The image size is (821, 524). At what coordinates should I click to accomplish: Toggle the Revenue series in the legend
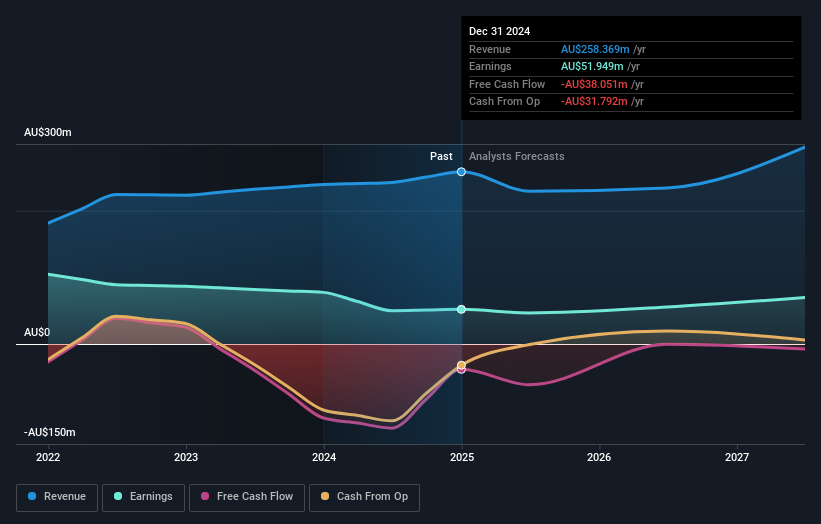[x=58, y=497]
